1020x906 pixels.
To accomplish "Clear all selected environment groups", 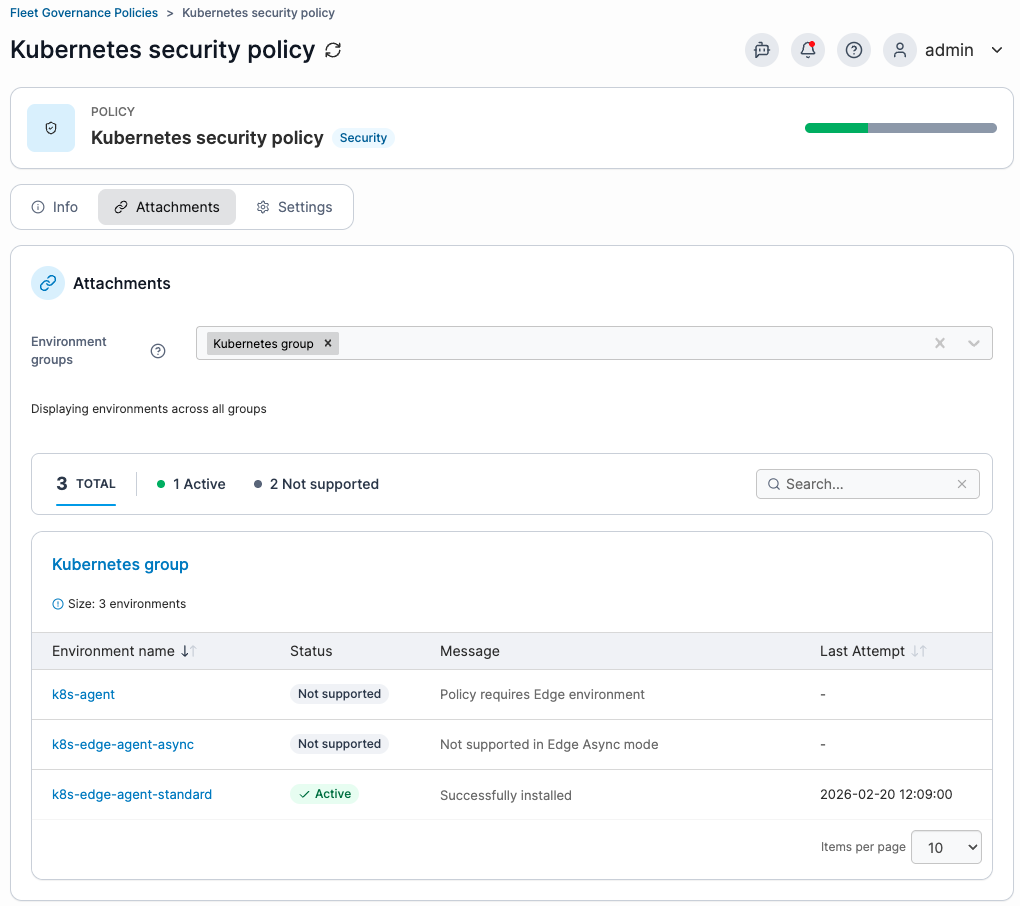I will (x=940, y=343).
